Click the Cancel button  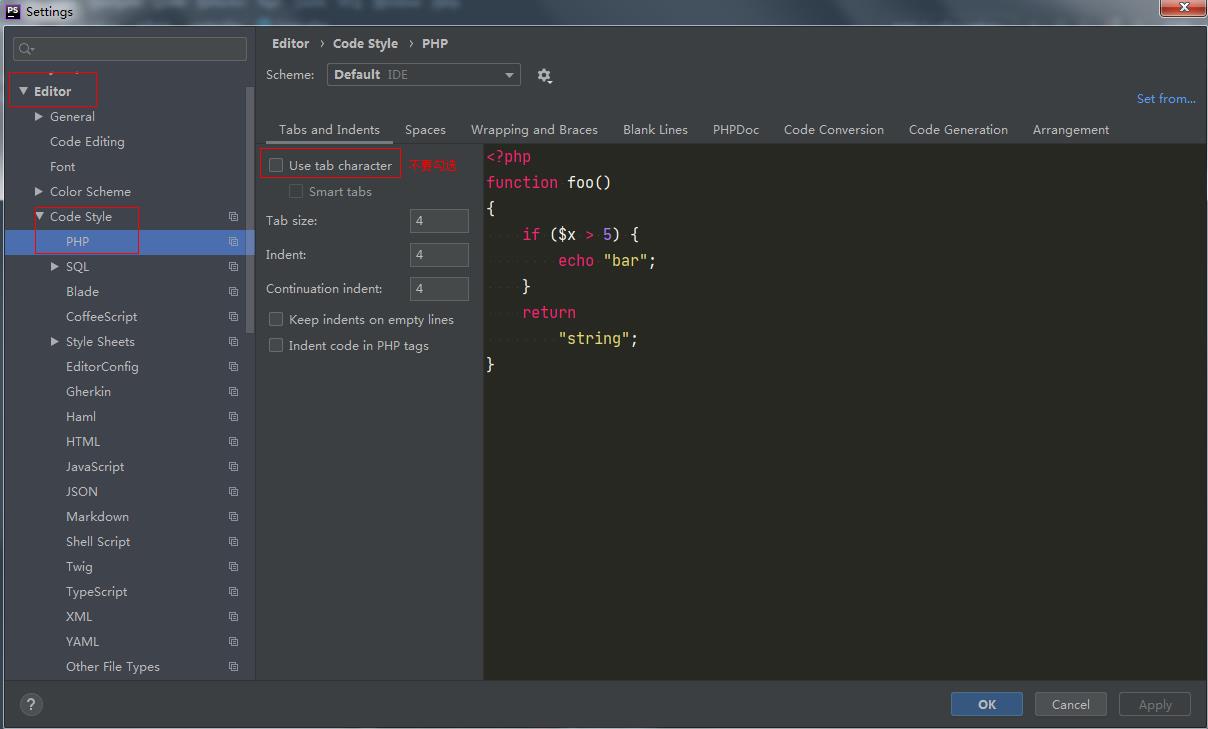click(x=1070, y=704)
